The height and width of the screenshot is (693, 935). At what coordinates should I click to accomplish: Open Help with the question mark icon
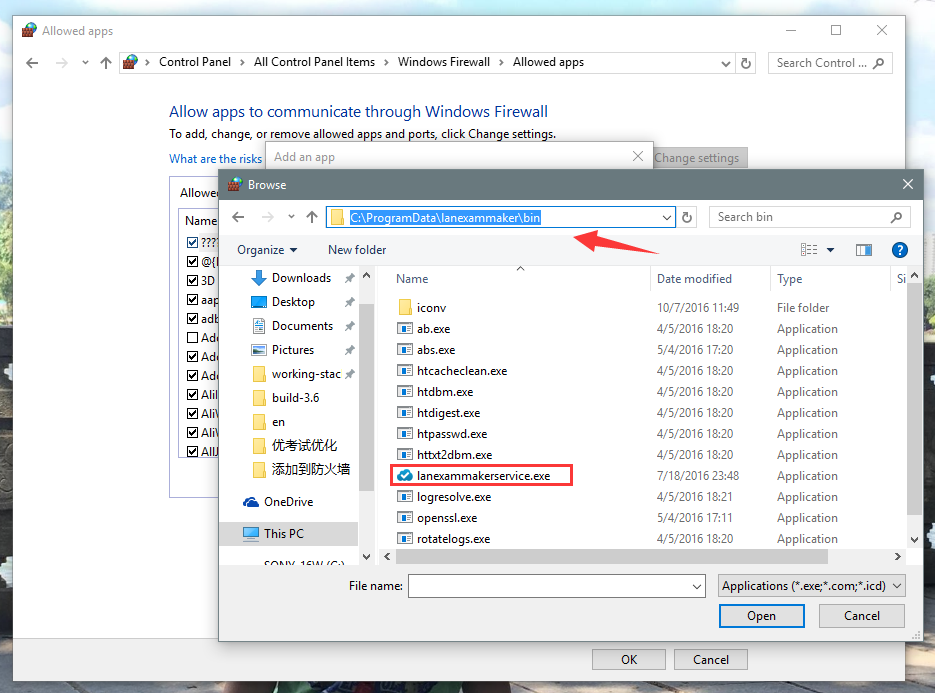pos(899,250)
